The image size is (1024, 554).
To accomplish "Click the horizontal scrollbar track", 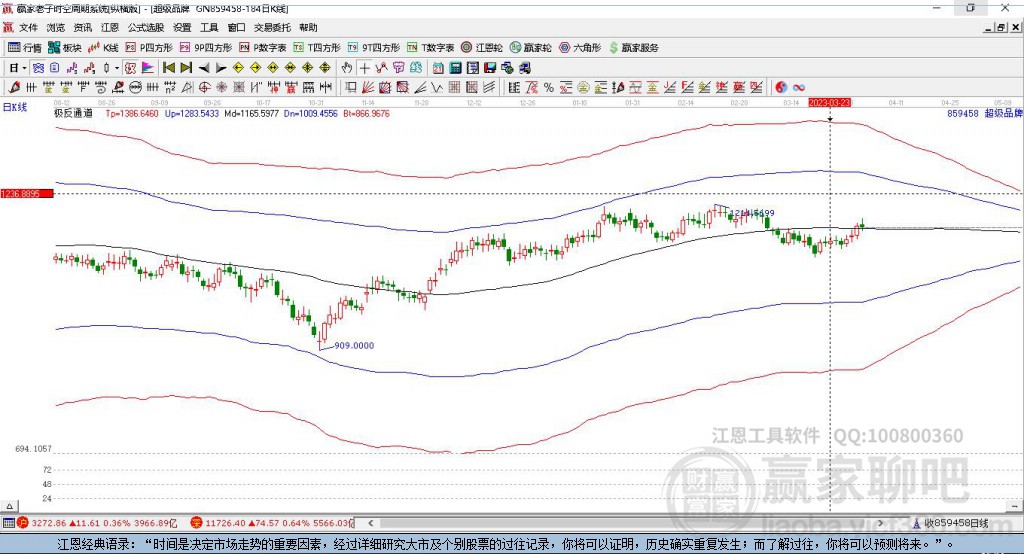I will [625, 523].
